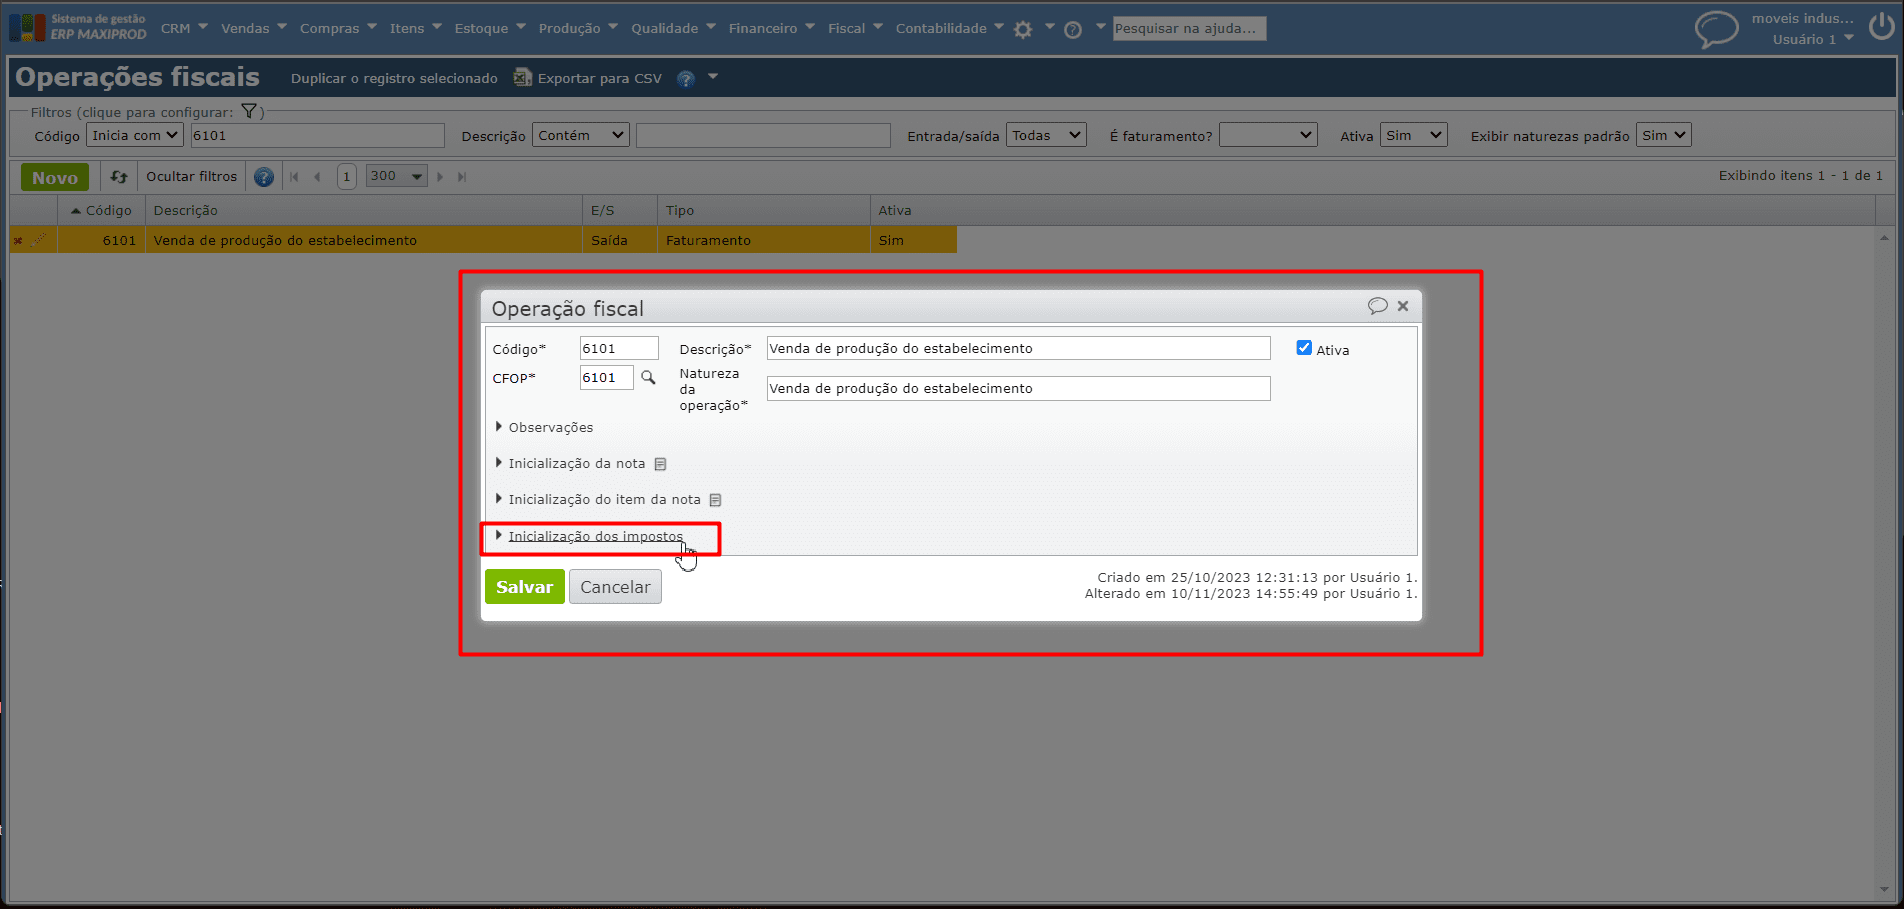Close the Operação fiscal dialog

[1403, 306]
